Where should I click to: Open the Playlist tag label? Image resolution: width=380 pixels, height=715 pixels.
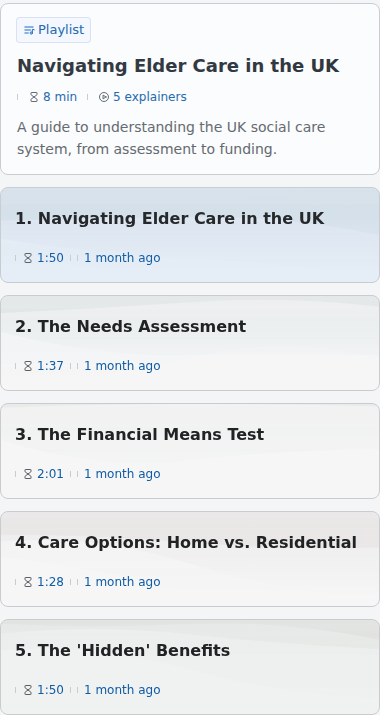coord(53,30)
